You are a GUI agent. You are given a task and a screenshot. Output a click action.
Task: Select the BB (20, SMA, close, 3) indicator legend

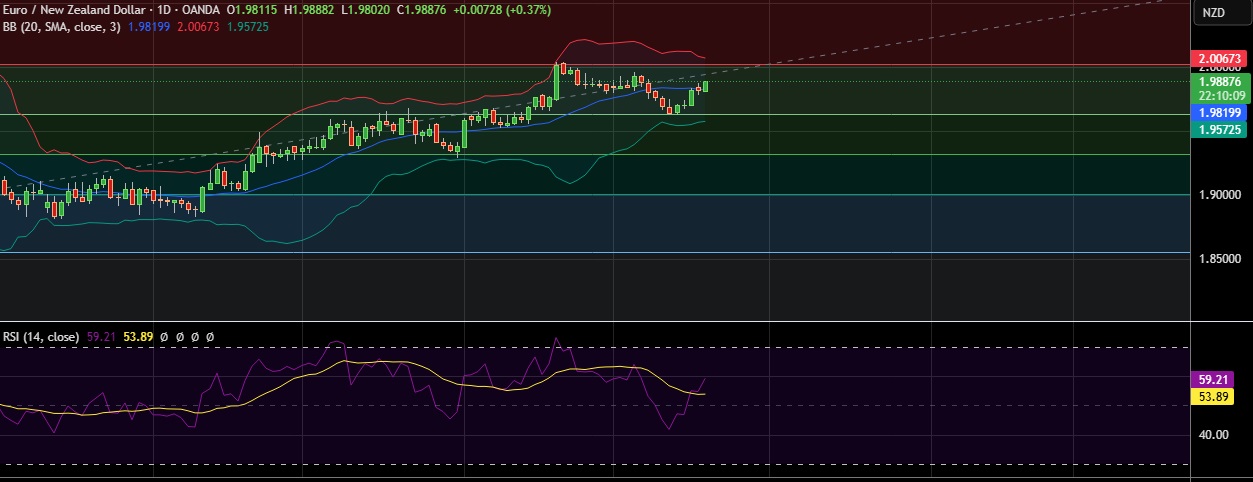click(x=60, y=26)
